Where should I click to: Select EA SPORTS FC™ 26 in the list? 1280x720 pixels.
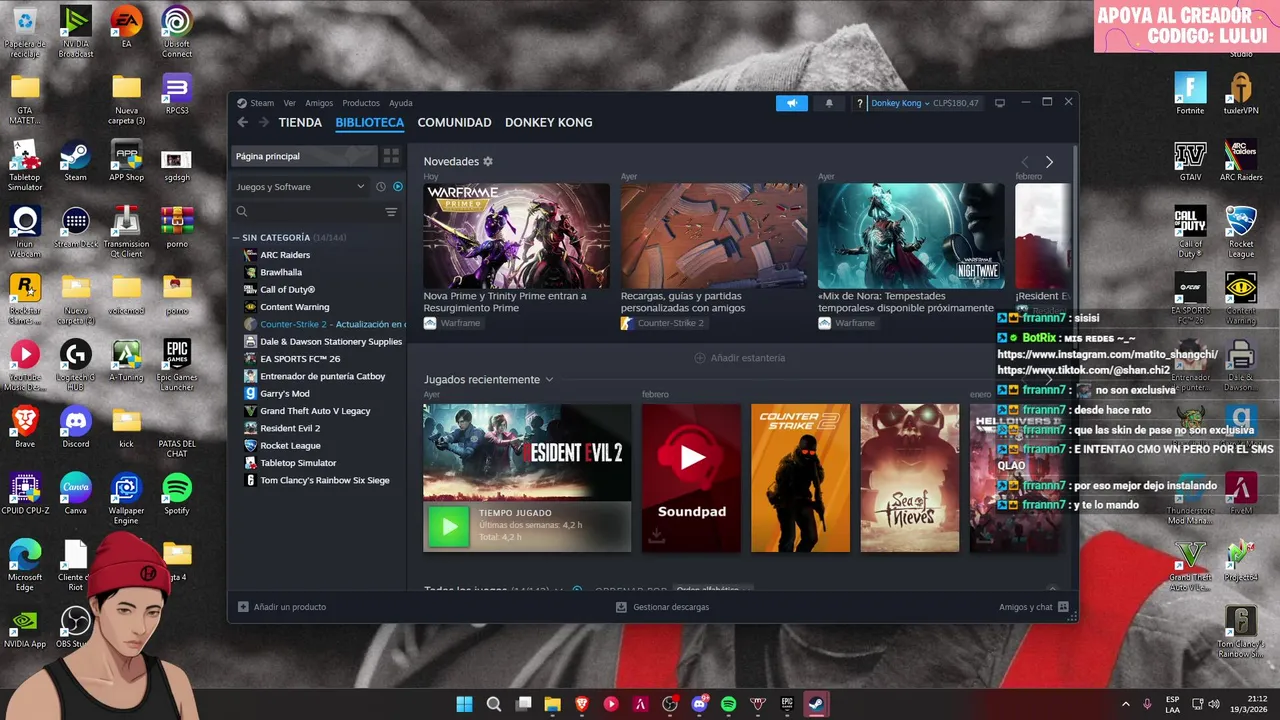[300, 359]
